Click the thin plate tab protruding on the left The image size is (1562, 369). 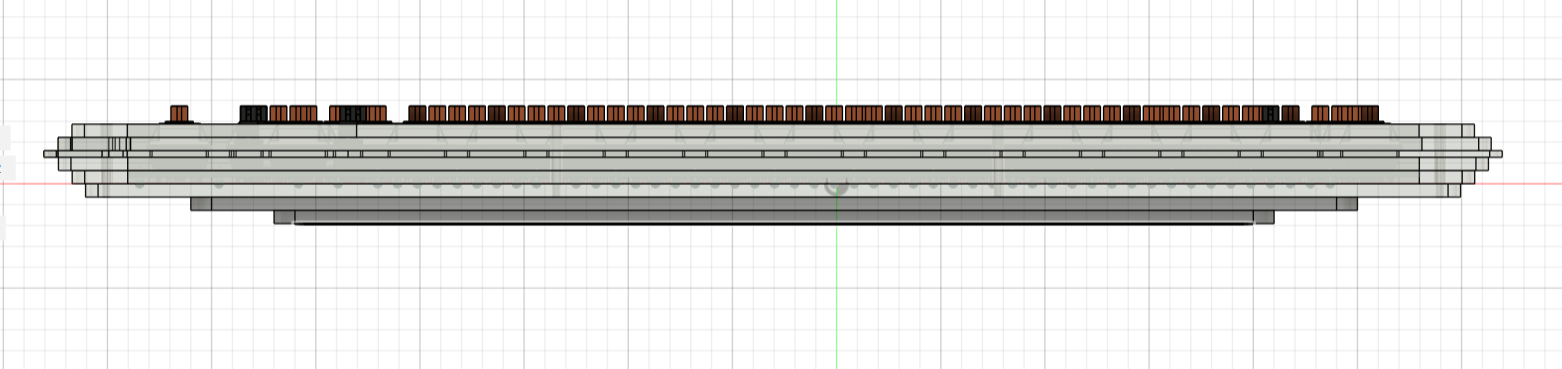[50, 154]
